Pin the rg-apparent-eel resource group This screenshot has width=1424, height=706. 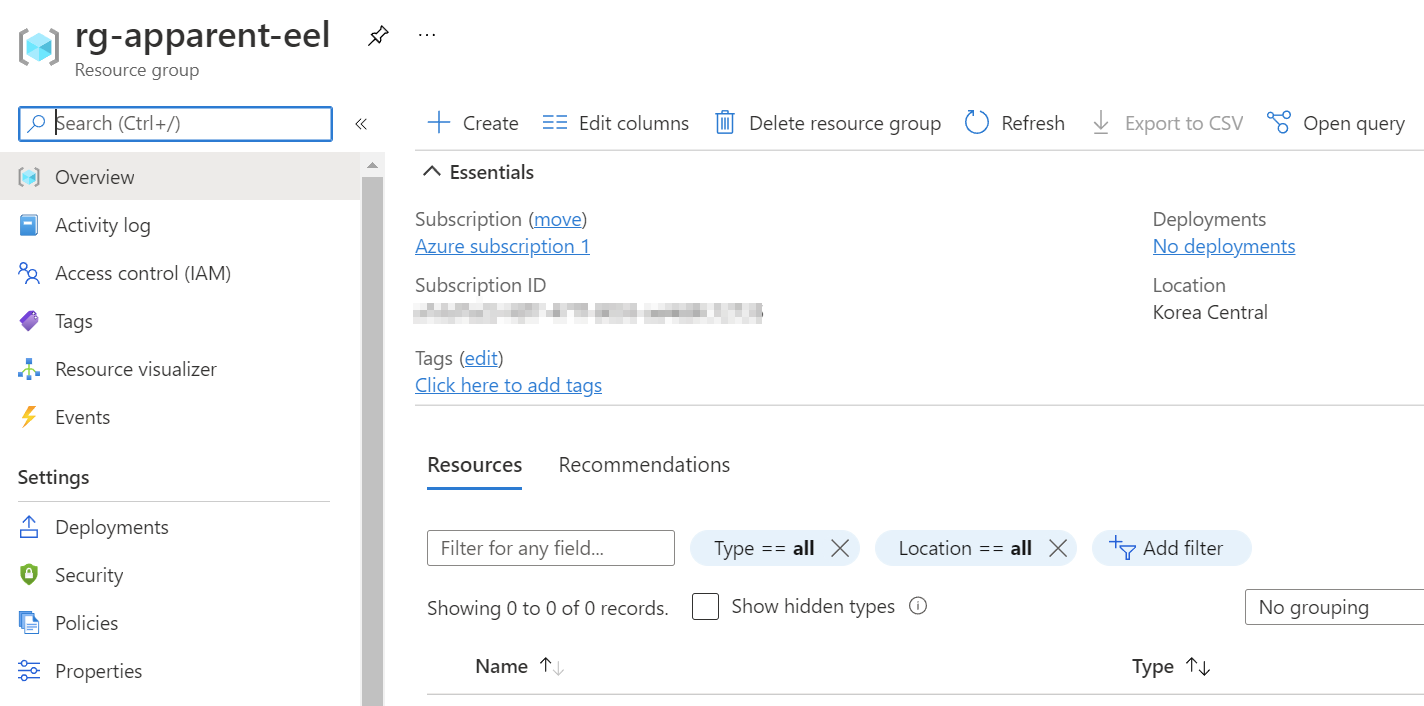tap(377, 37)
